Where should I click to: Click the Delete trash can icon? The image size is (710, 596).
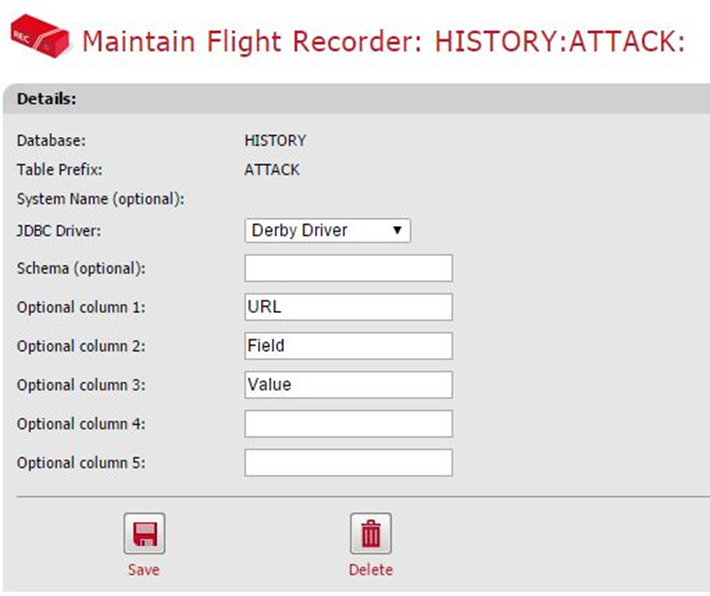(x=370, y=534)
